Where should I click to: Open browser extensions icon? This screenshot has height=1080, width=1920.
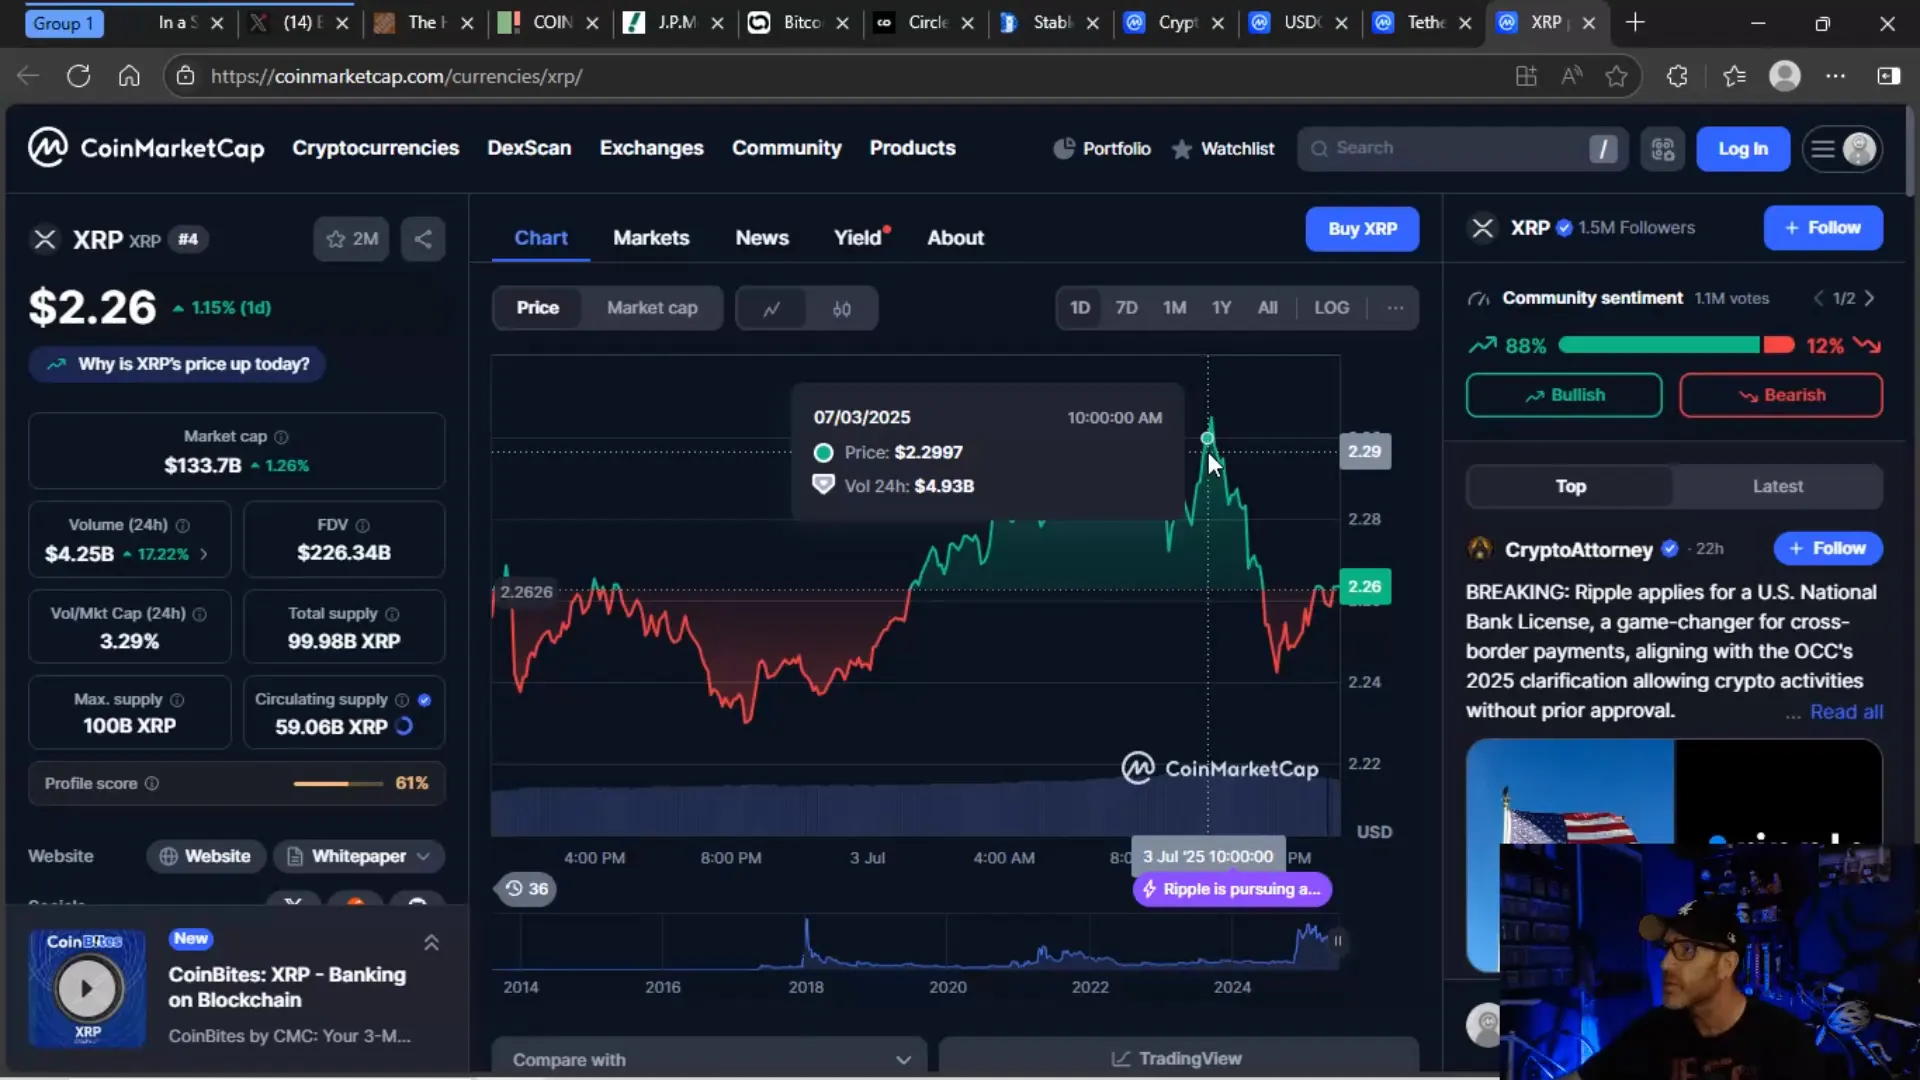click(1677, 76)
